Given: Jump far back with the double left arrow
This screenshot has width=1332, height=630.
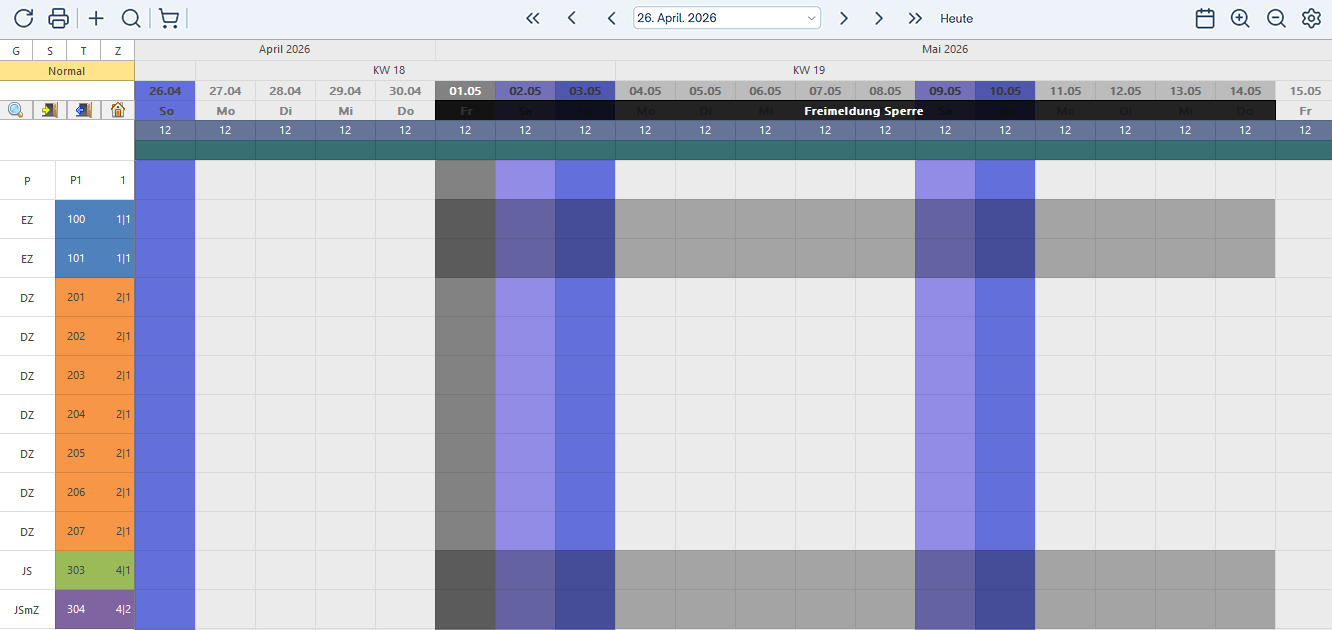Looking at the screenshot, I should (x=533, y=18).
